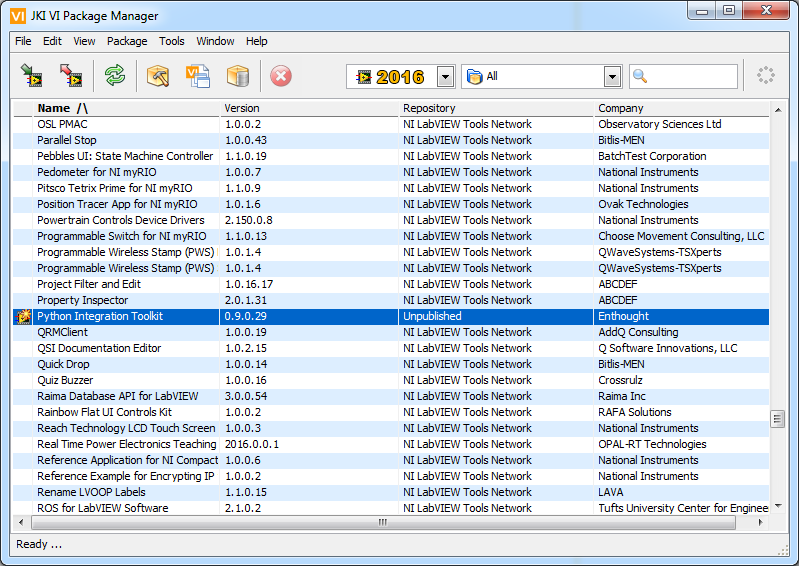Click the VI package configuration icon
799x566 pixels.
click(198, 76)
